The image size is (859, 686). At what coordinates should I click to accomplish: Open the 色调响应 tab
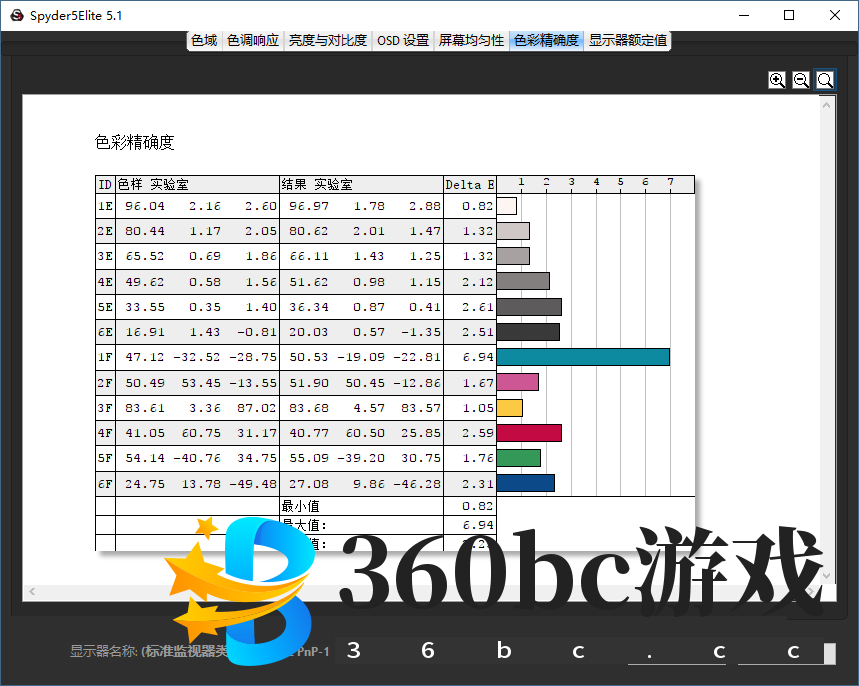point(252,41)
